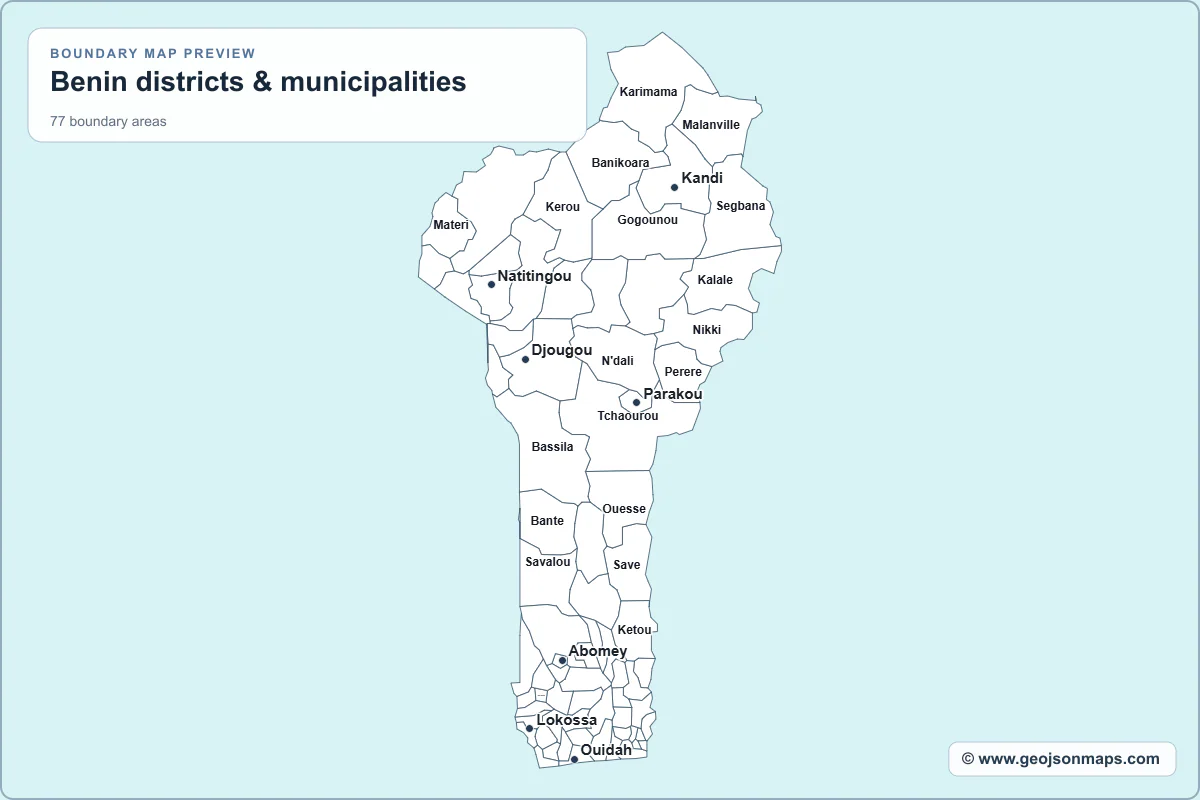Select the Banikoara district label

[620, 163]
